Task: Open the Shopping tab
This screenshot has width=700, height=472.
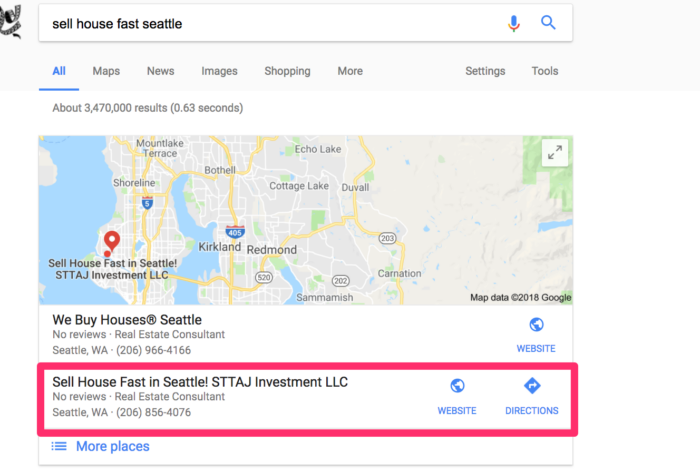Action: point(287,71)
